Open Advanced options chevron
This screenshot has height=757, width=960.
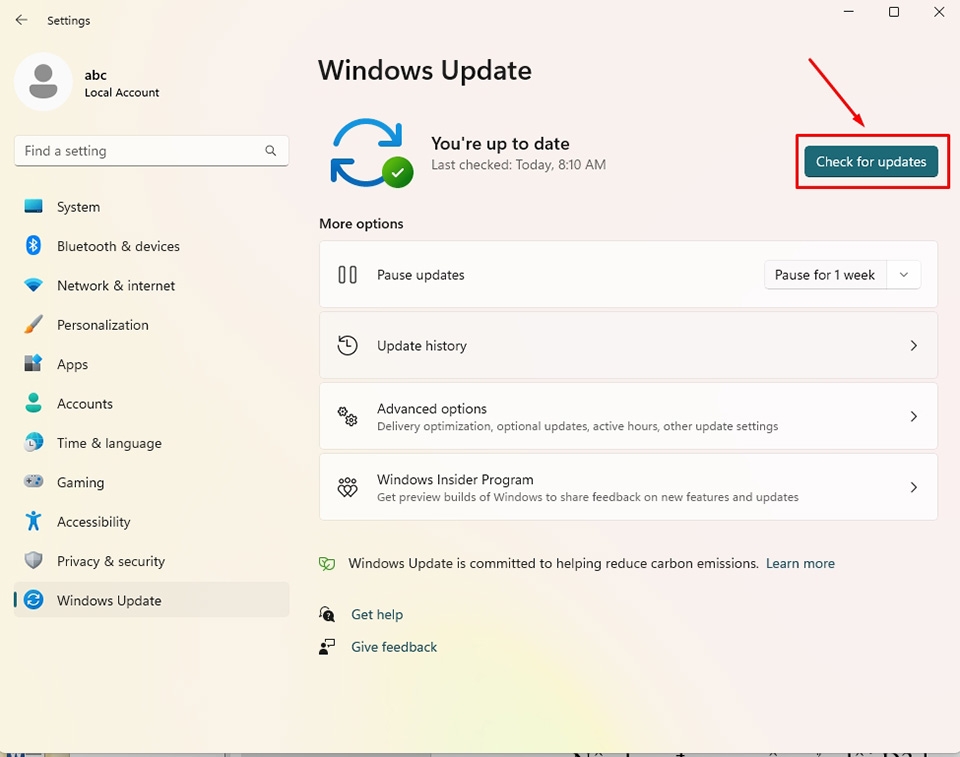click(913, 416)
